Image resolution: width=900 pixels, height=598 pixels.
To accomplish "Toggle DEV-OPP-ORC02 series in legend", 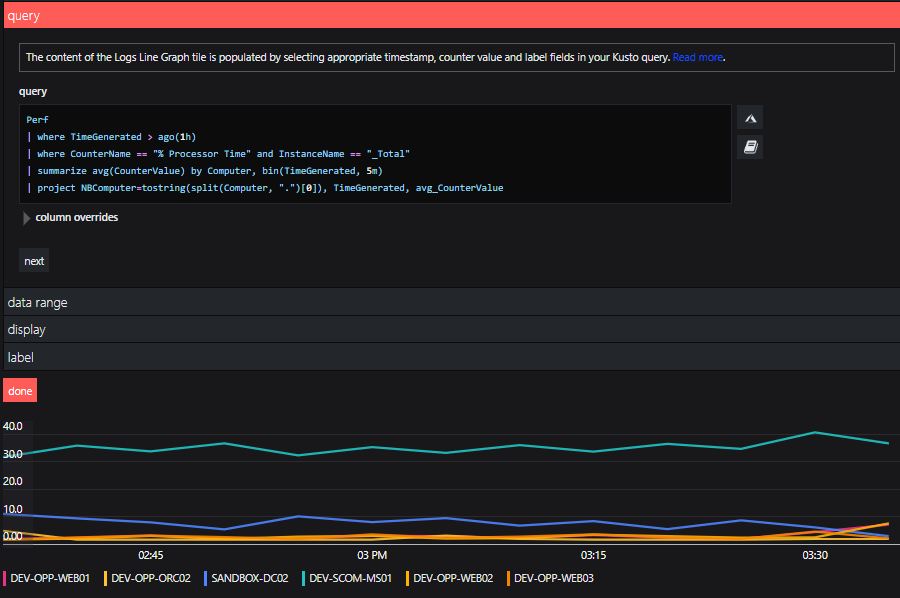I will click(150, 578).
